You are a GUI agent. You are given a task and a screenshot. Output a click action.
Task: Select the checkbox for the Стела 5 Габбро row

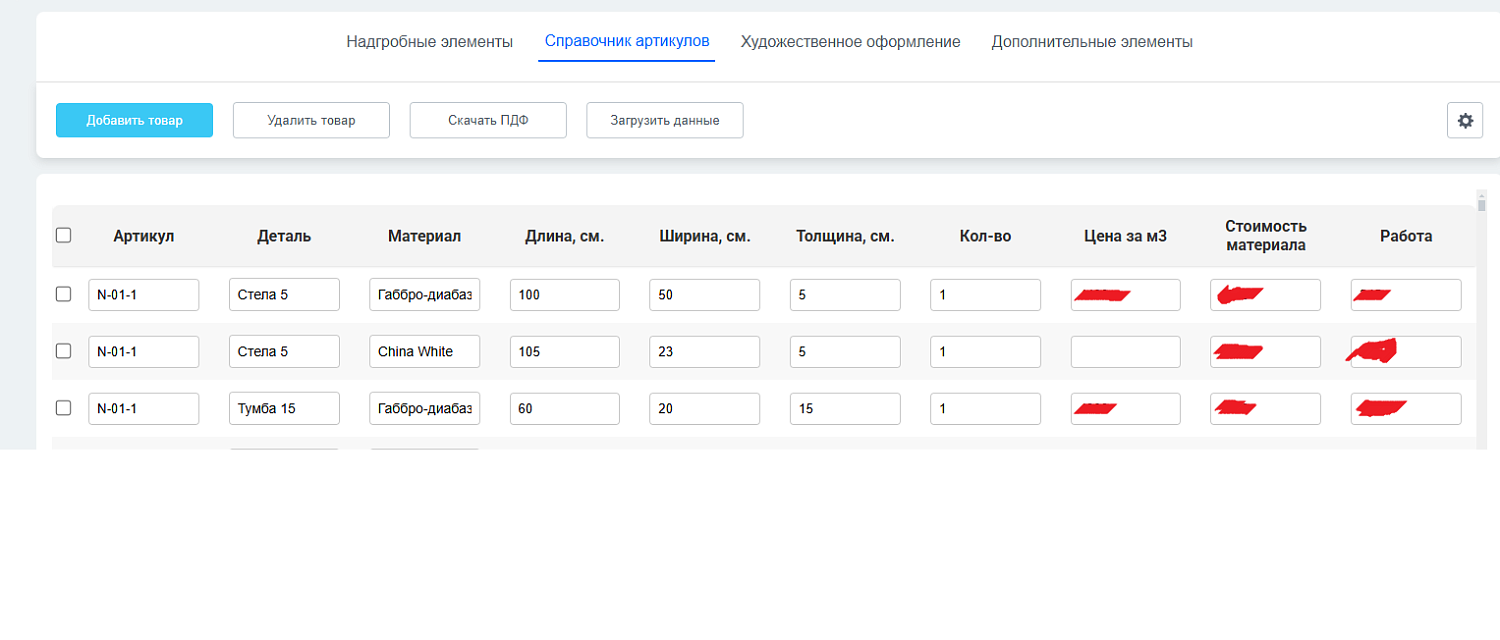(x=63, y=294)
